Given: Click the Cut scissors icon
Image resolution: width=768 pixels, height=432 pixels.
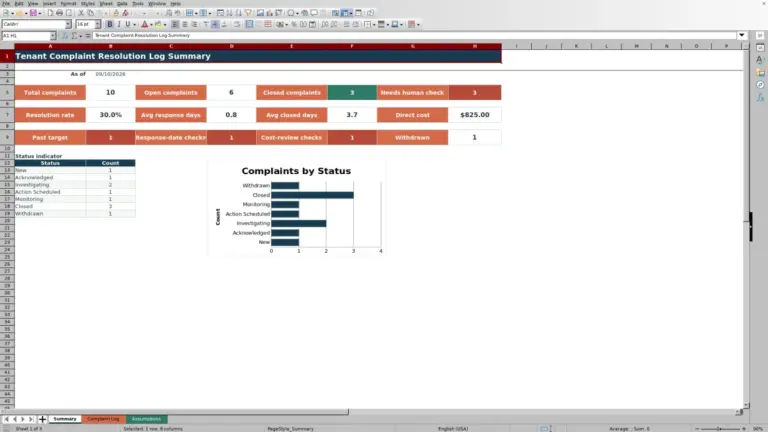Looking at the screenshot, I should pyautogui.click(x=81, y=13).
